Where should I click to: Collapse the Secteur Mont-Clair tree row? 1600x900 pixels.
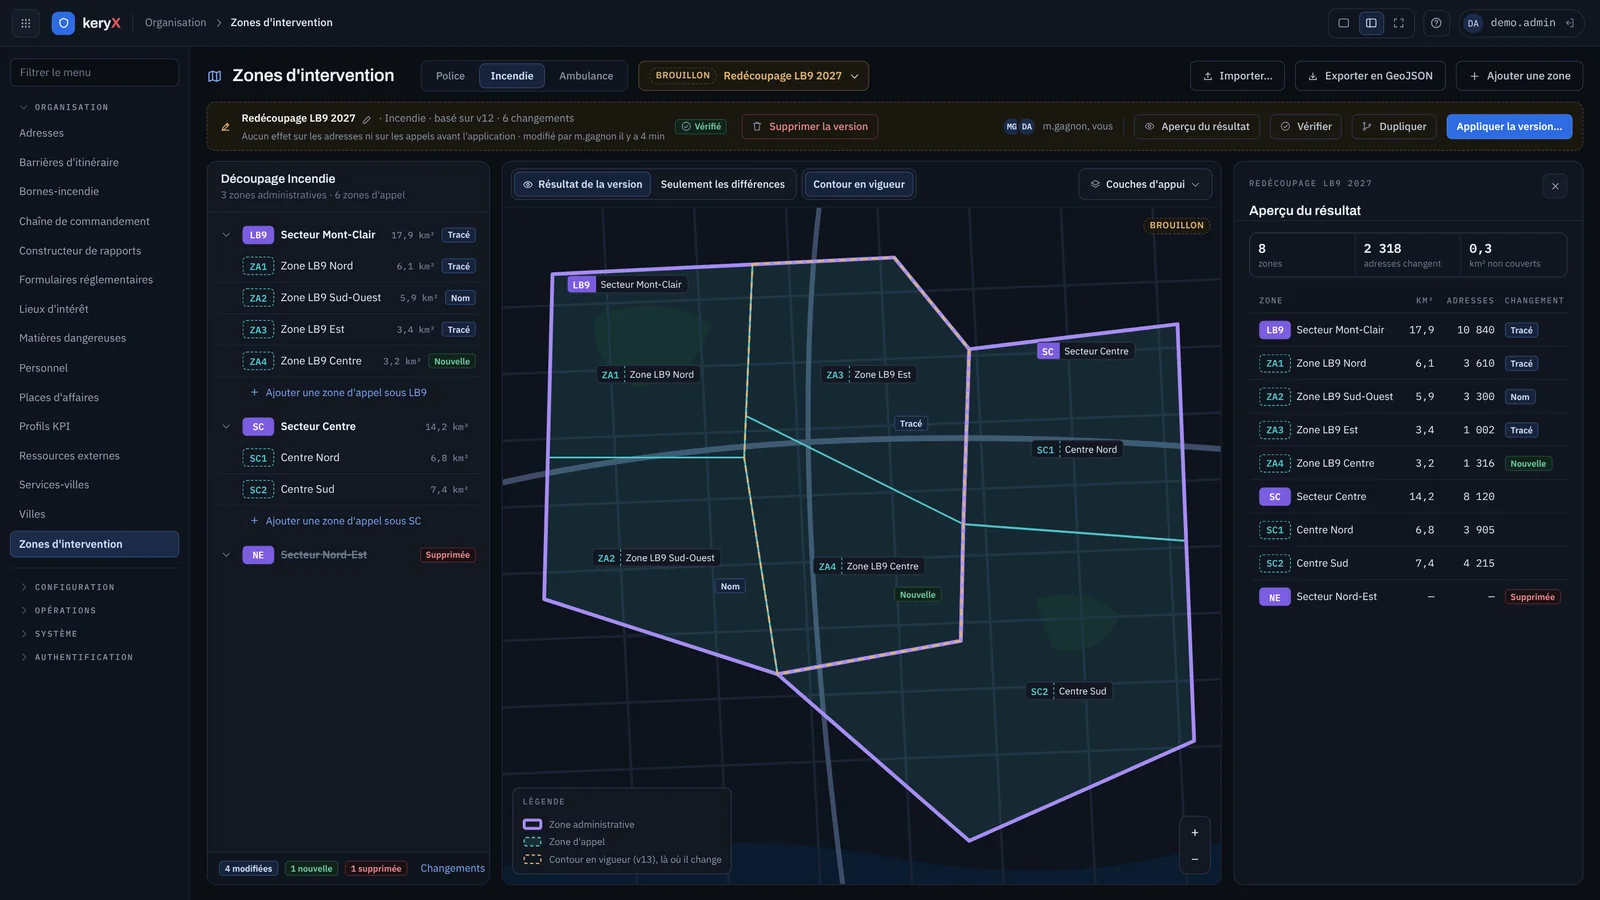click(x=226, y=235)
